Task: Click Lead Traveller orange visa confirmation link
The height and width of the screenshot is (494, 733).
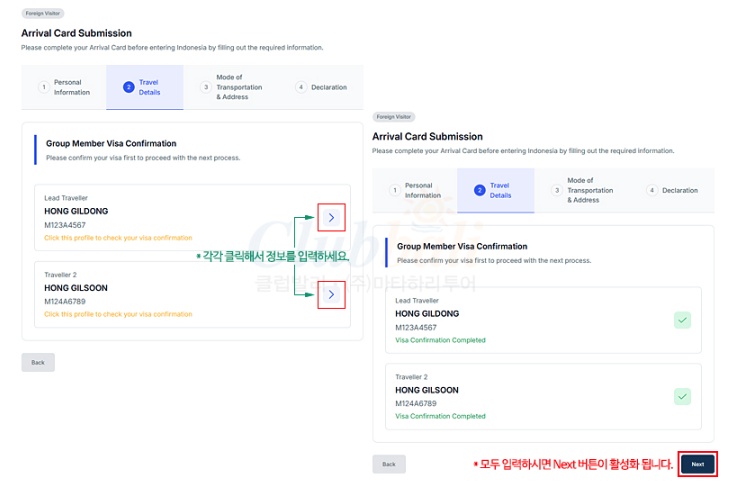Action: (118, 238)
